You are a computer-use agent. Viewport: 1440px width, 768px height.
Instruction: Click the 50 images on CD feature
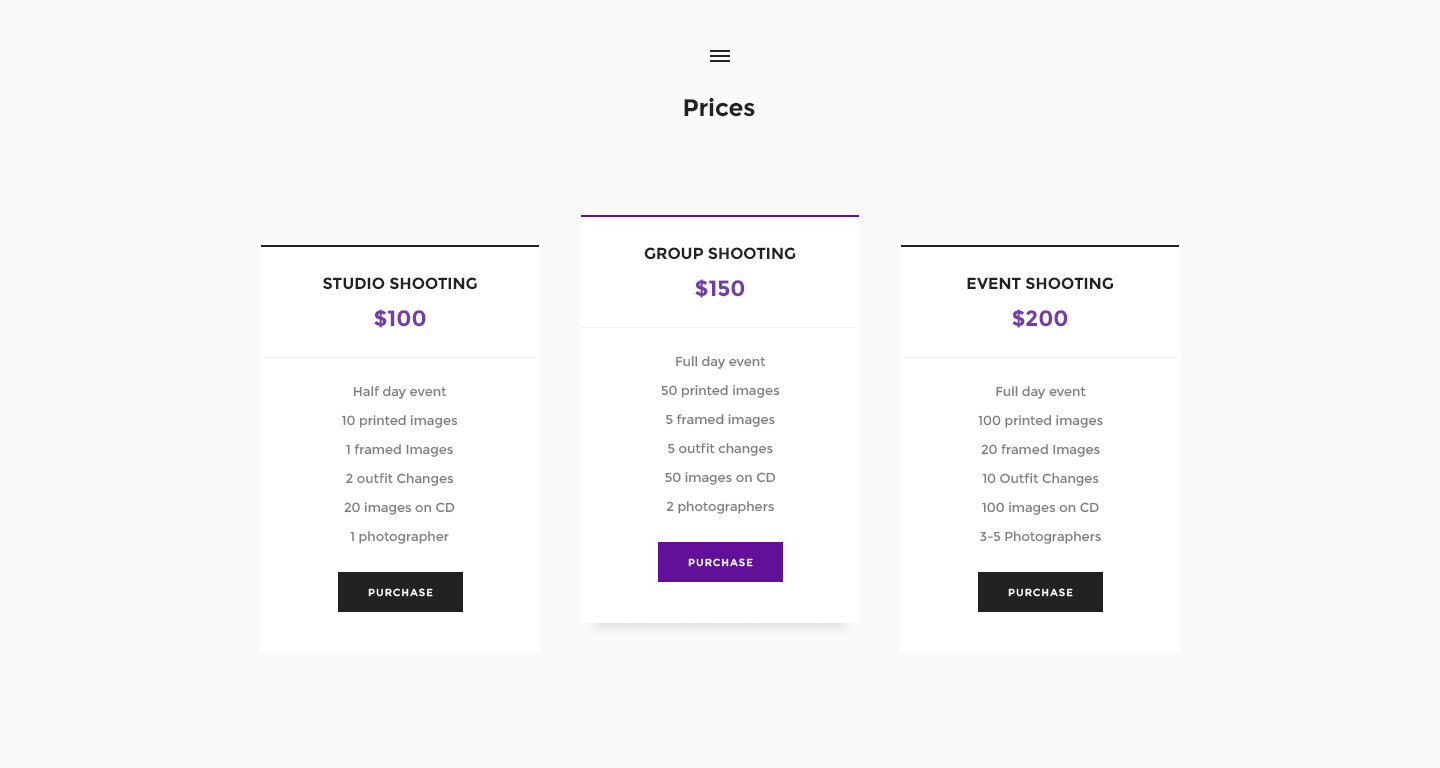click(x=720, y=478)
